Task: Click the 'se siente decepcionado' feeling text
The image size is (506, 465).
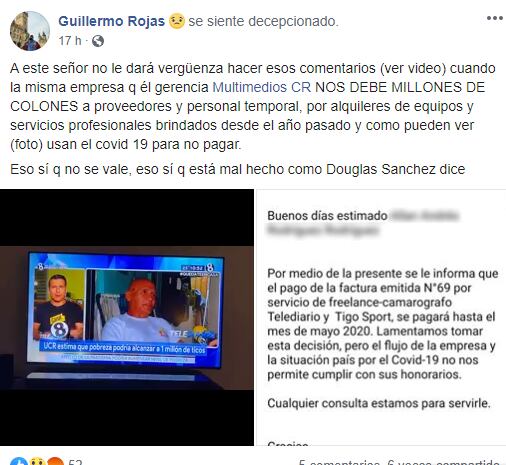Action: click(263, 21)
